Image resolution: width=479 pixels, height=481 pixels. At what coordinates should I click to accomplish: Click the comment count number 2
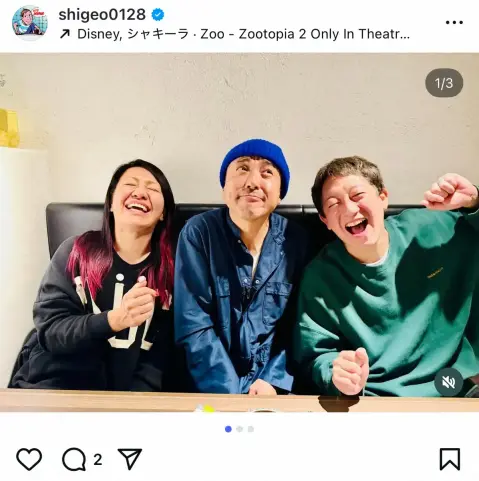[98, 460]
